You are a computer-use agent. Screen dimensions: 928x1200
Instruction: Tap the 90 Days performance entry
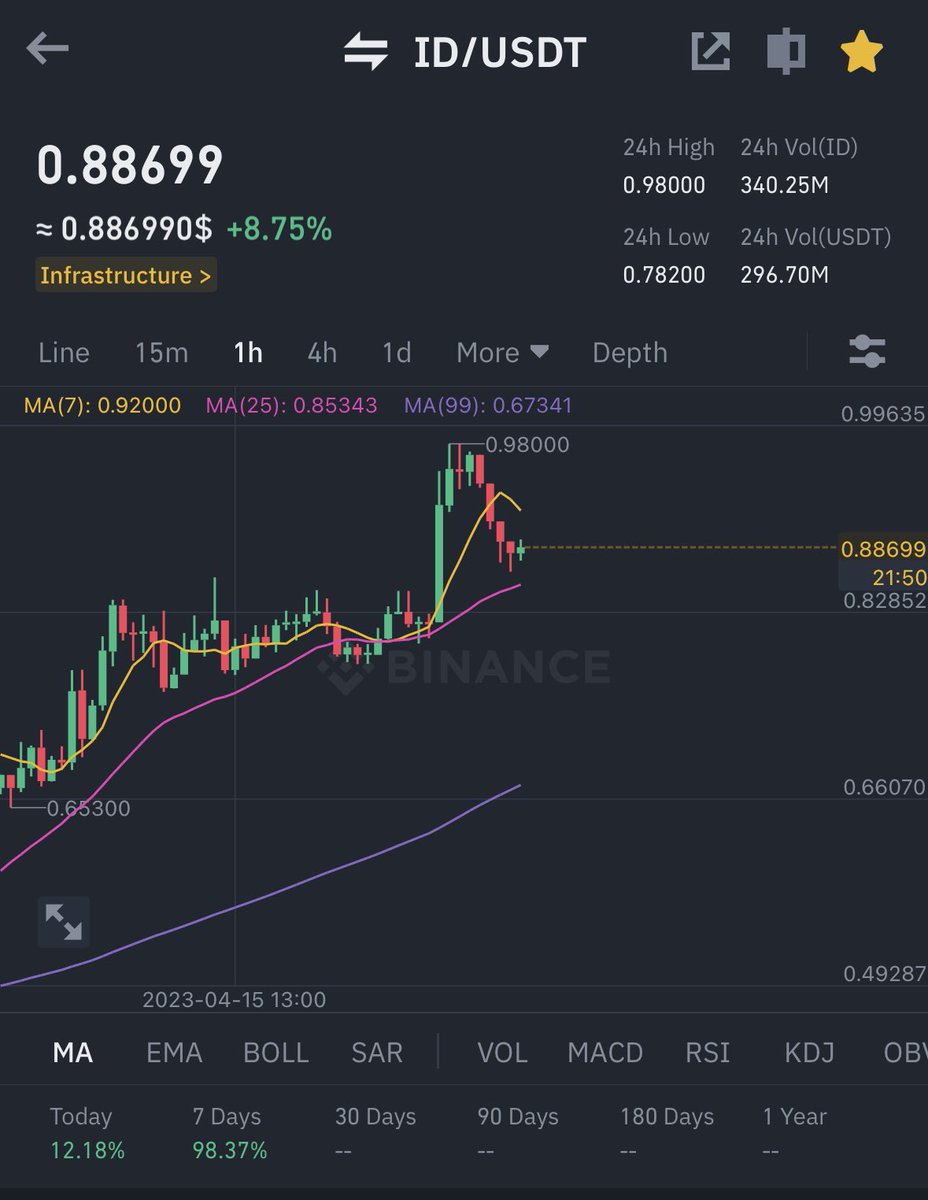[518, 1133]
